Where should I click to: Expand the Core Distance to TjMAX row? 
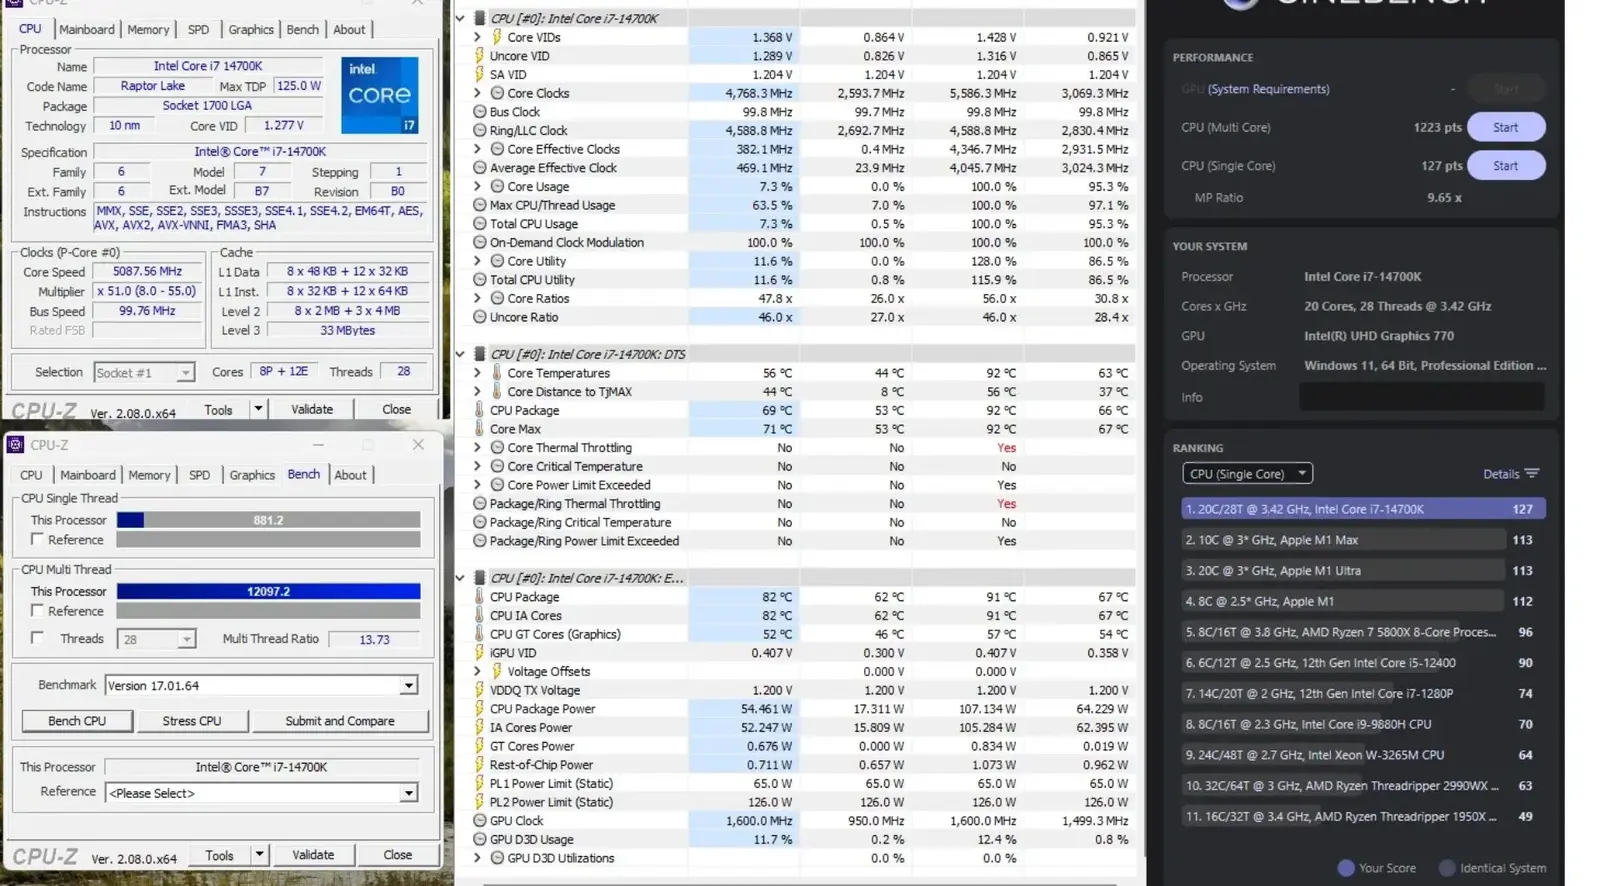[477, 392]
